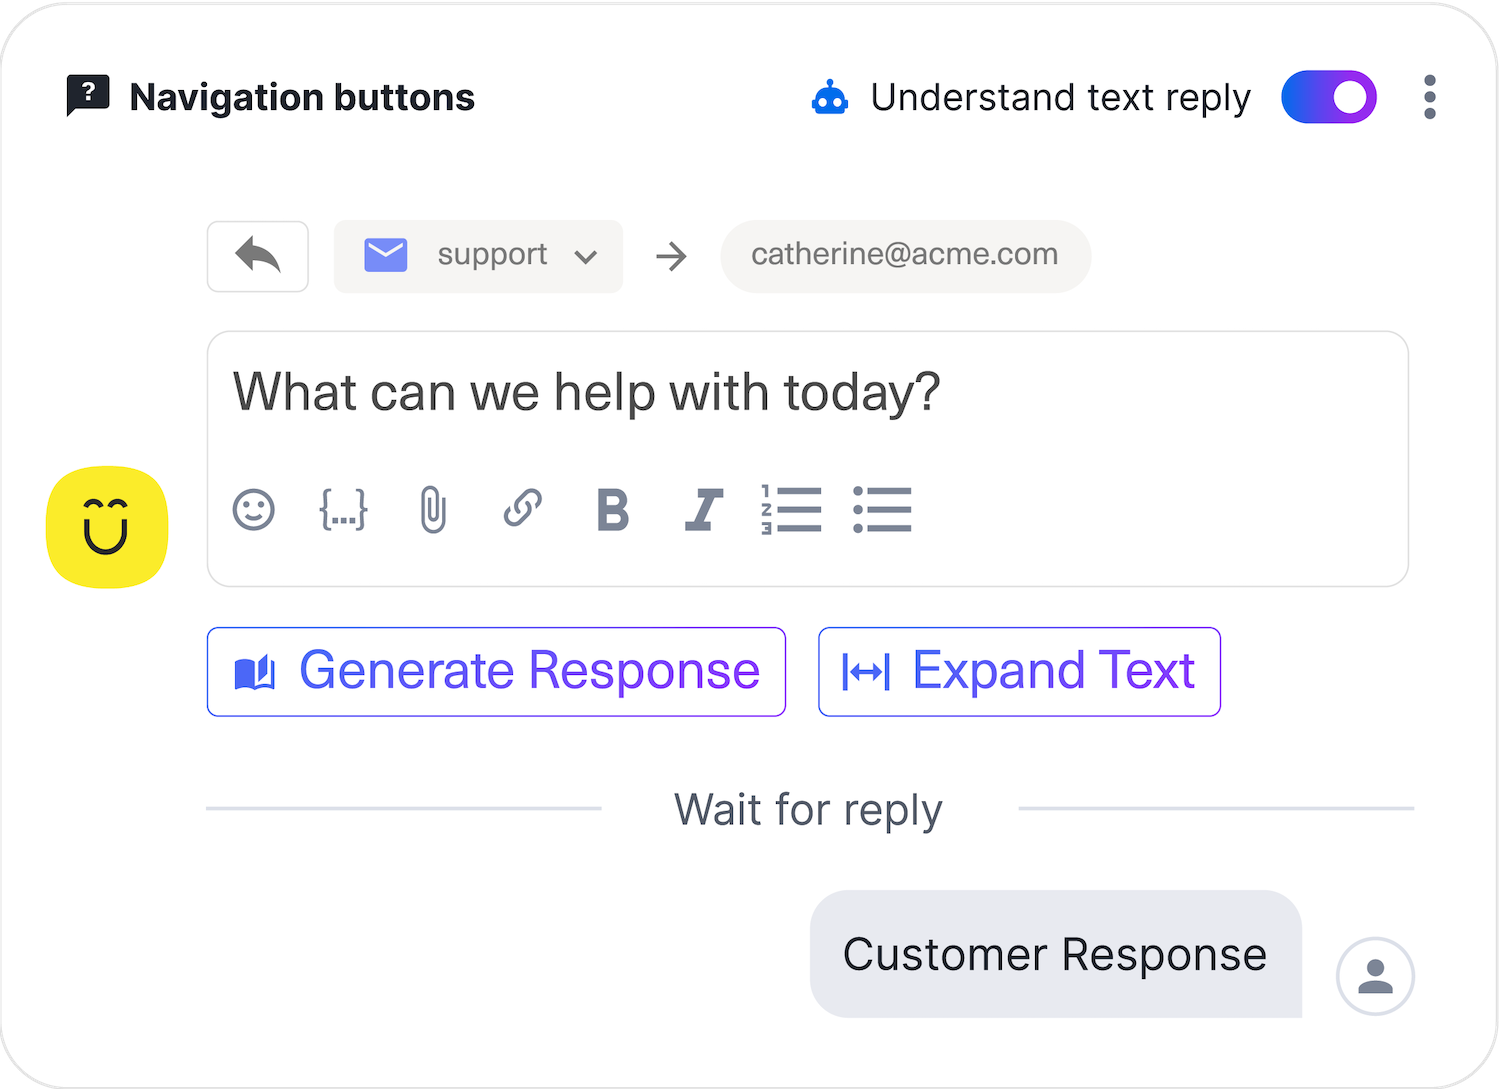Screen dimensions: 1500x1089
Task: Click the Generate Response button
Action: coord(496,671)
